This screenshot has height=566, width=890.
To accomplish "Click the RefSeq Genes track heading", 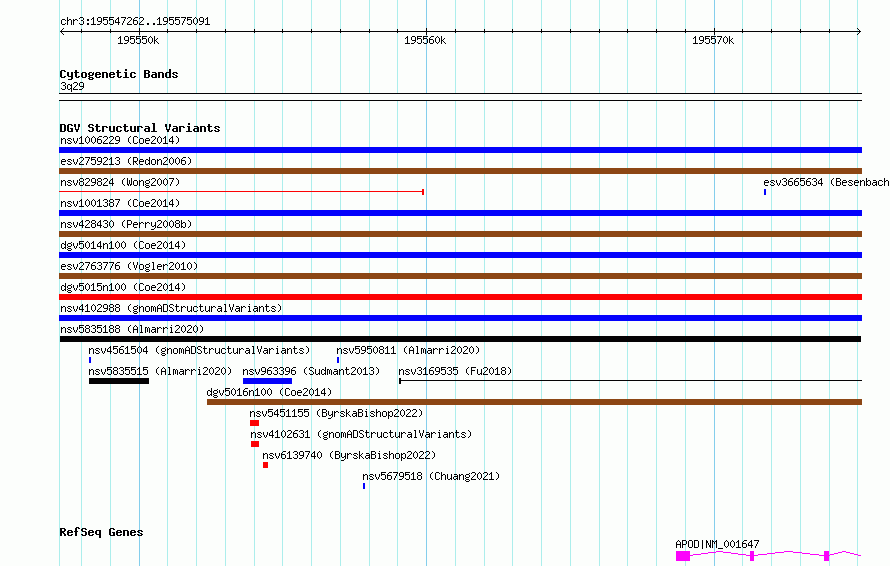I will click(x=101, y=532).
